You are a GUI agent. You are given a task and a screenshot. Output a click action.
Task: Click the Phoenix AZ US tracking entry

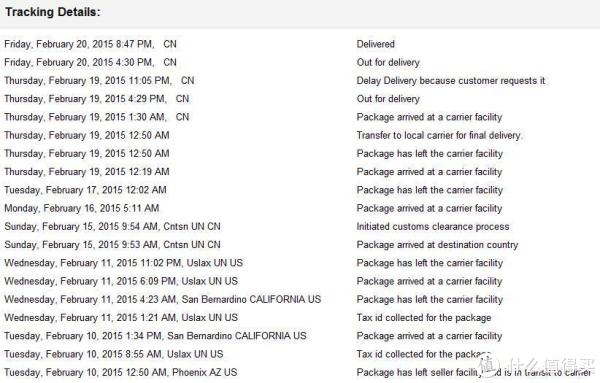[x=121, y=373]
